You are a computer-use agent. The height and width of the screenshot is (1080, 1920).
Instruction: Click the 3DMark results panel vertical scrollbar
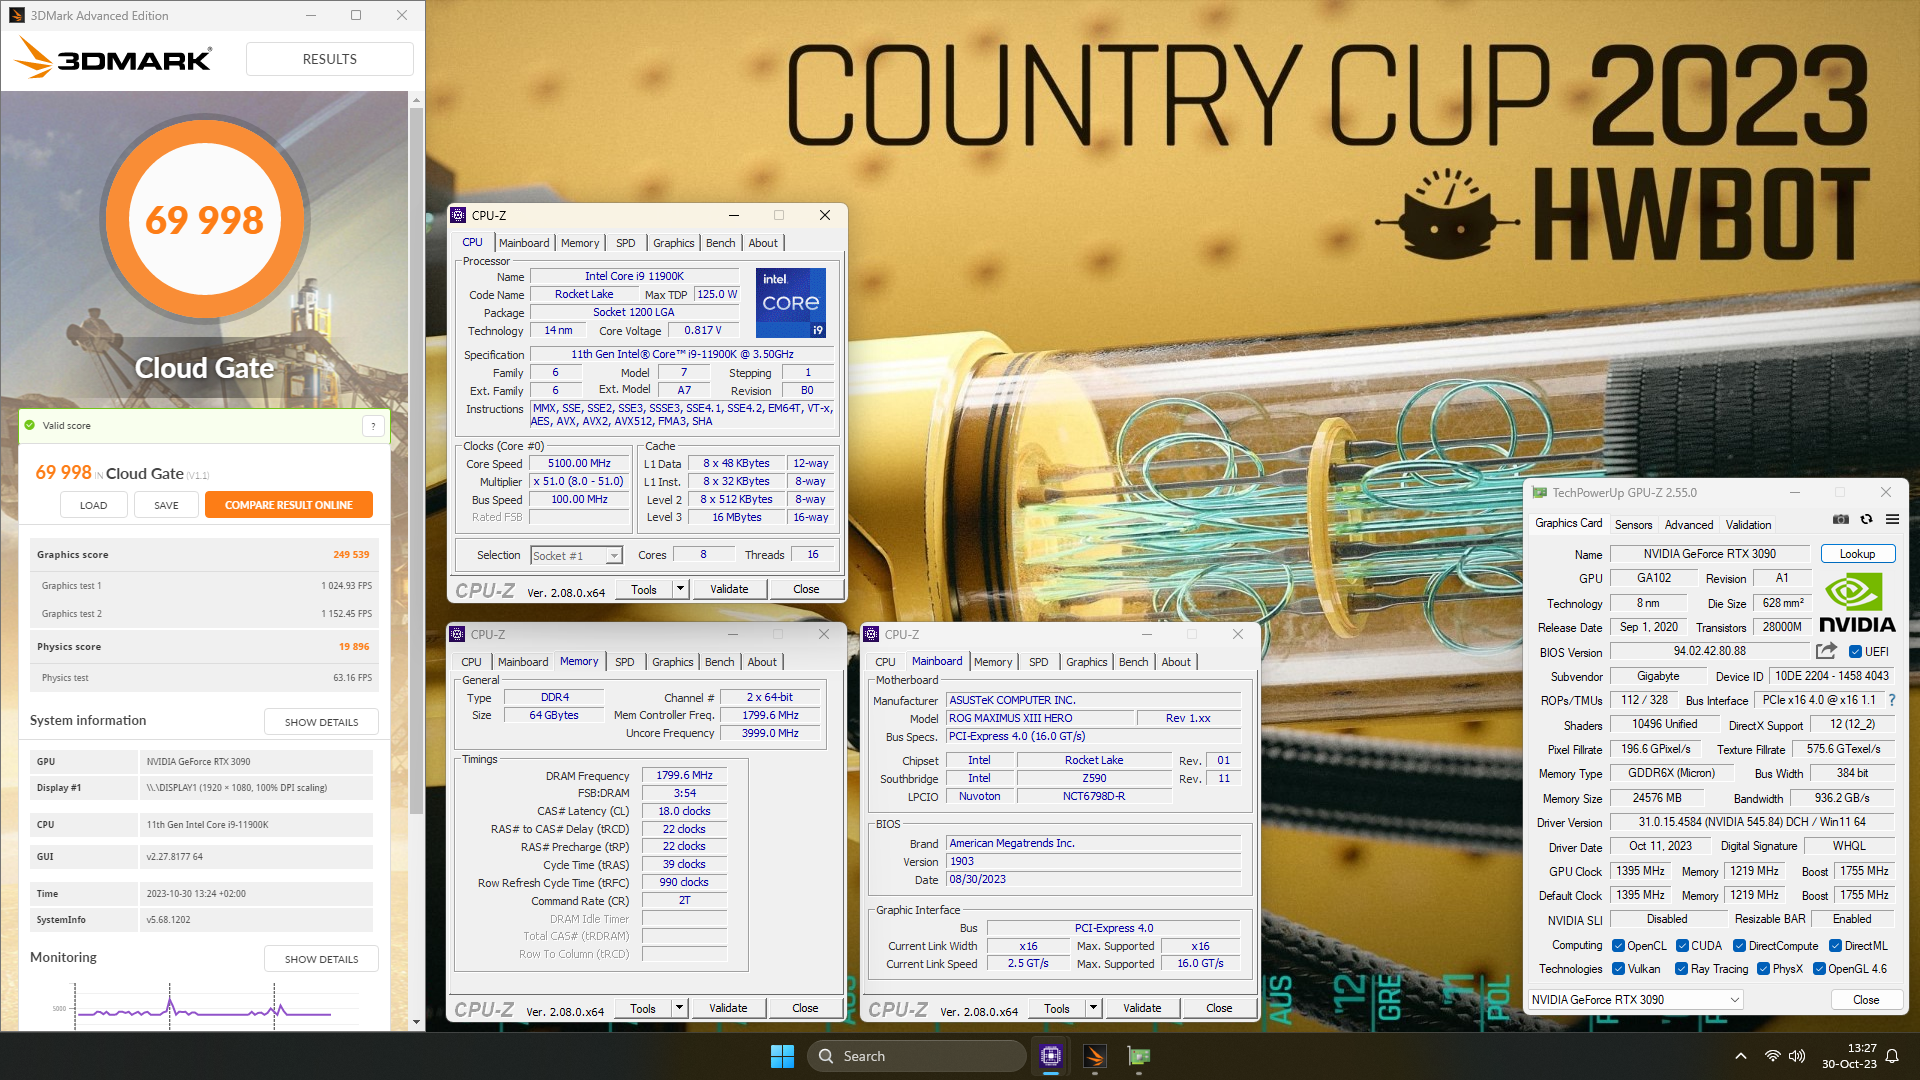(x=416, y=450)
